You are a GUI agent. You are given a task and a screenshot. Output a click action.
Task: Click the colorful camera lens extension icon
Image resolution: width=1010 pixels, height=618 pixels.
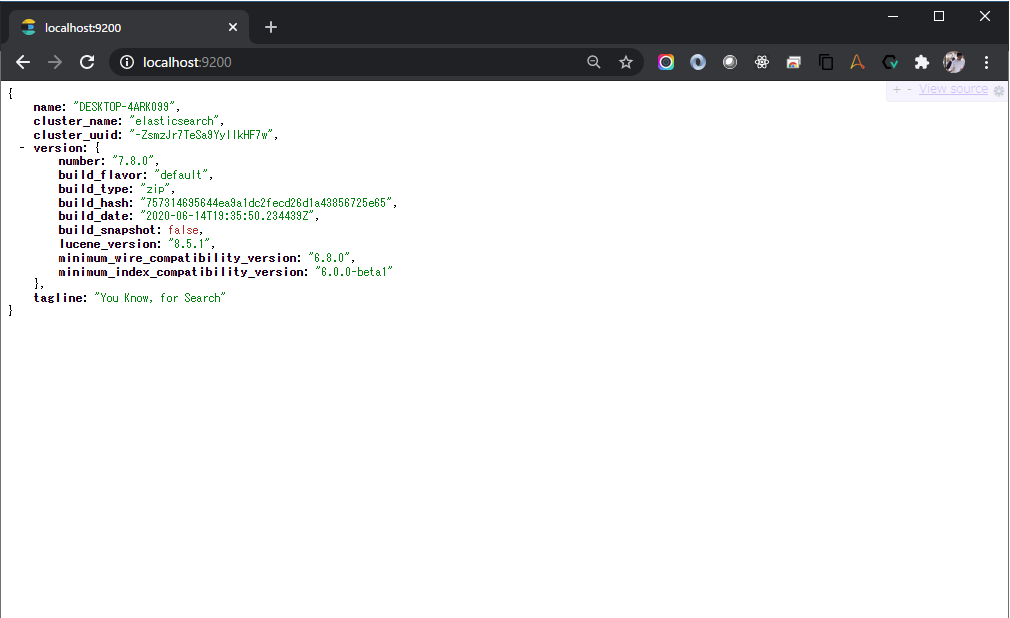(x=666, y=62)
